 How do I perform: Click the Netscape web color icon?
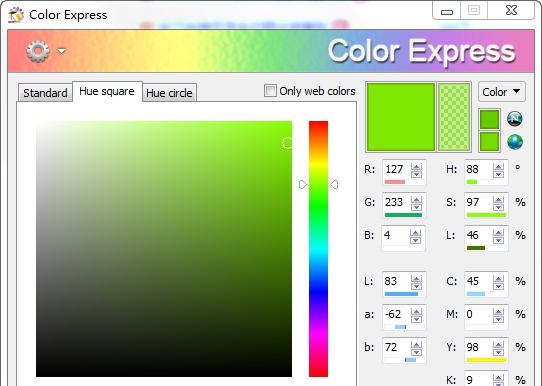click(515, 119)
